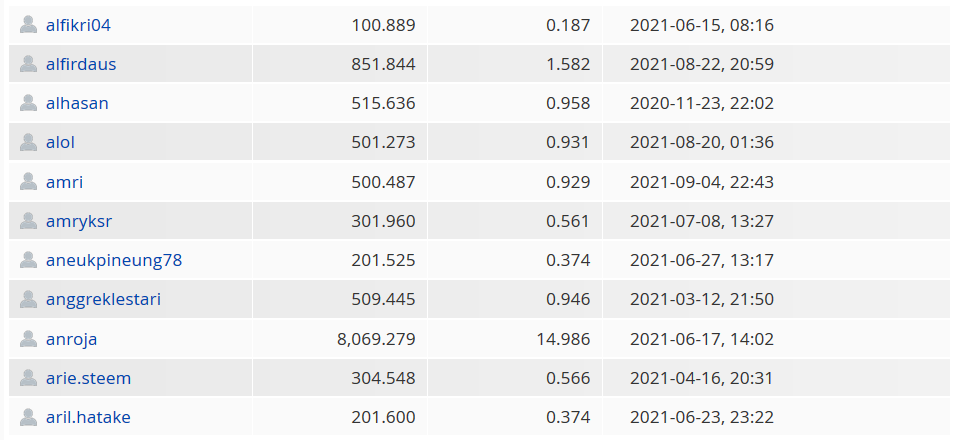Click the user icon next to alol
Viewport: 954px width, 440px height.
(x=28, y=143)
